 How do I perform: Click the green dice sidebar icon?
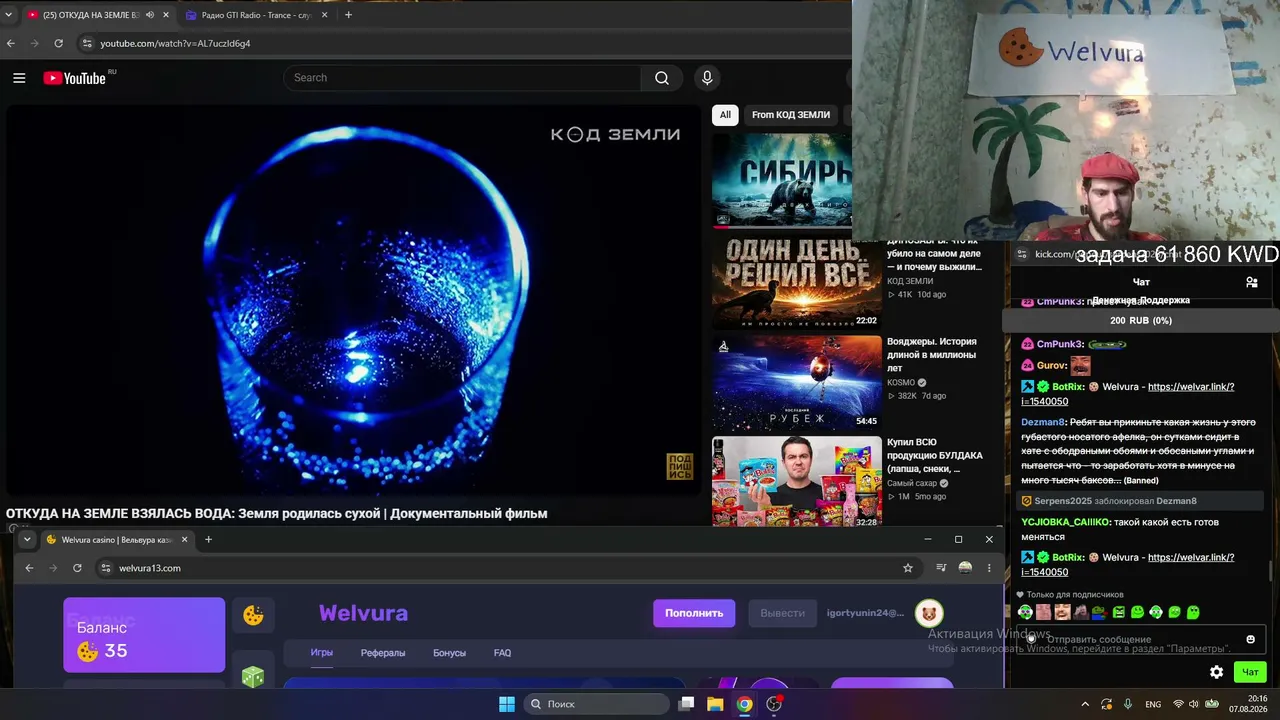pyautogui.click(x=253, y=677)
